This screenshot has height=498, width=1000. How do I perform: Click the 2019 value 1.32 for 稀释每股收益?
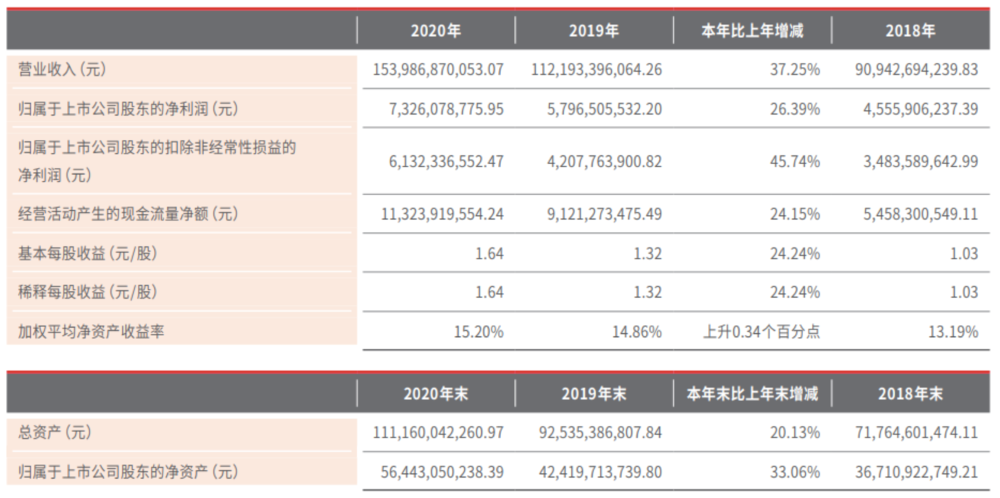tap(648, 292)
